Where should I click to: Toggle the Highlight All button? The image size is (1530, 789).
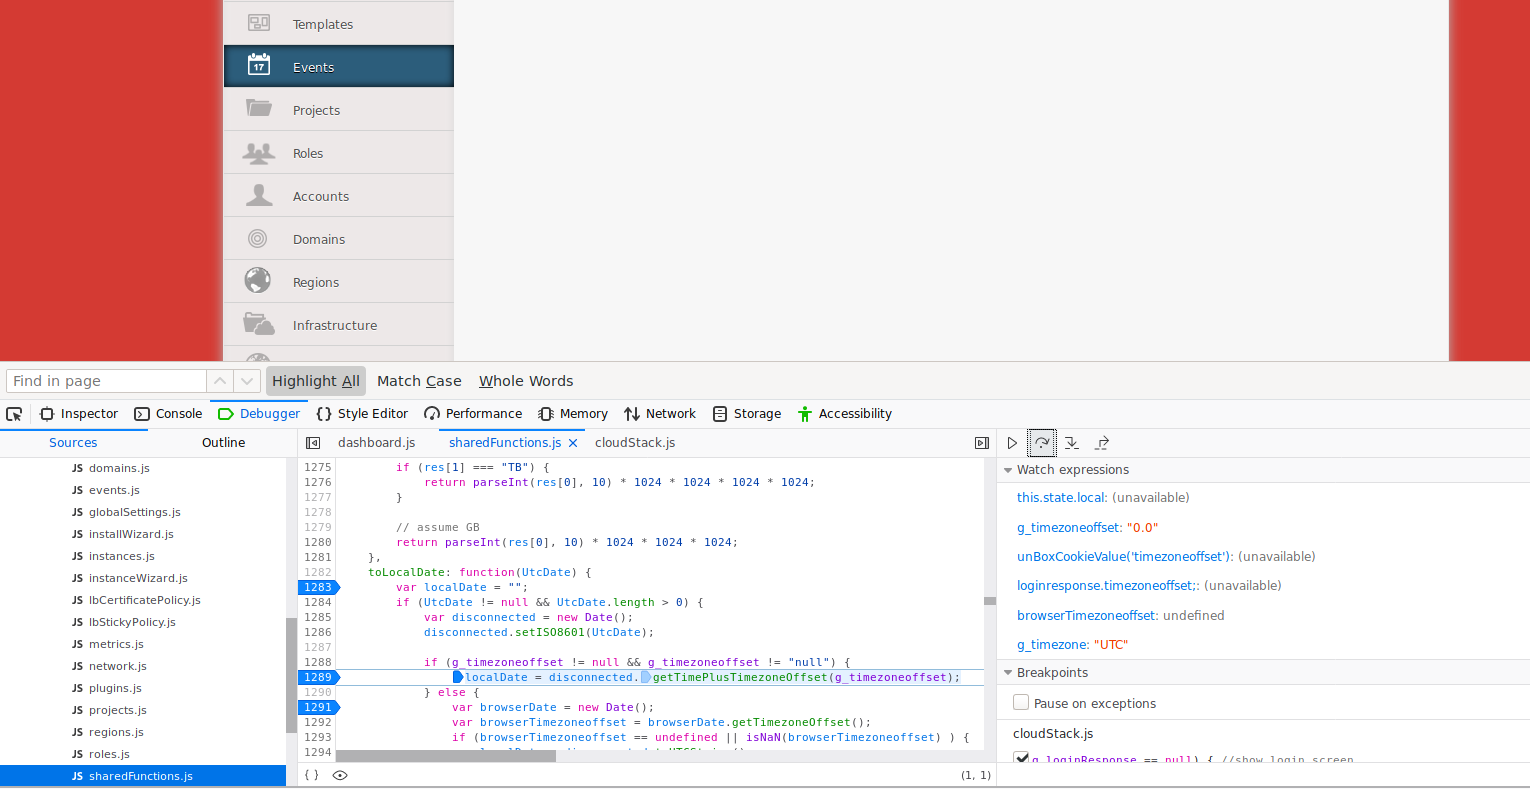pyautogui.click(x=316, y=381)
